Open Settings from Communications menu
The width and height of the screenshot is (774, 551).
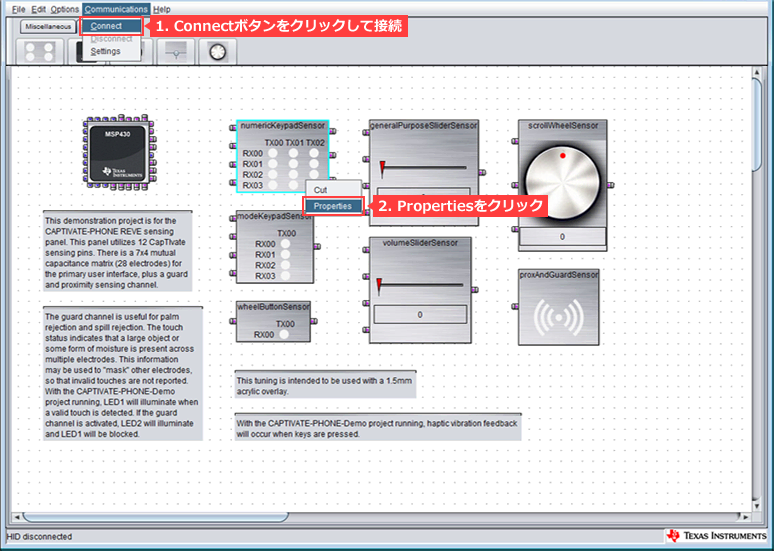click(112, 51)
